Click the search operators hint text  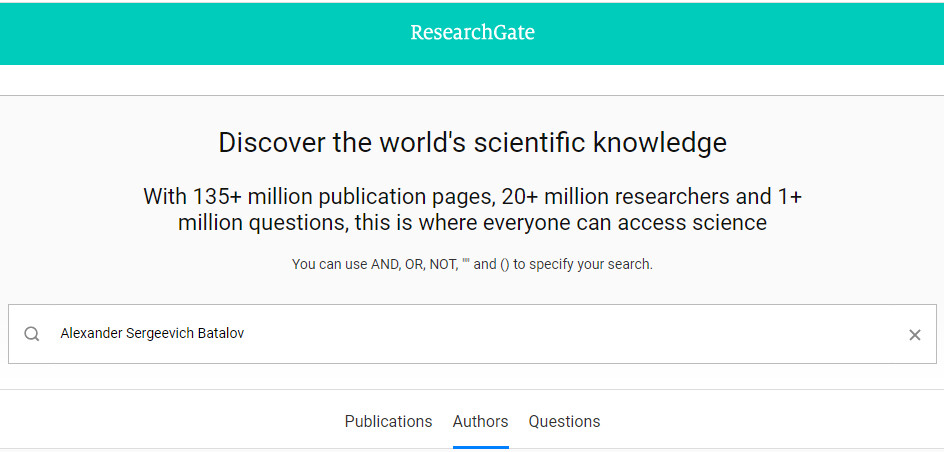tap(472, 264)
